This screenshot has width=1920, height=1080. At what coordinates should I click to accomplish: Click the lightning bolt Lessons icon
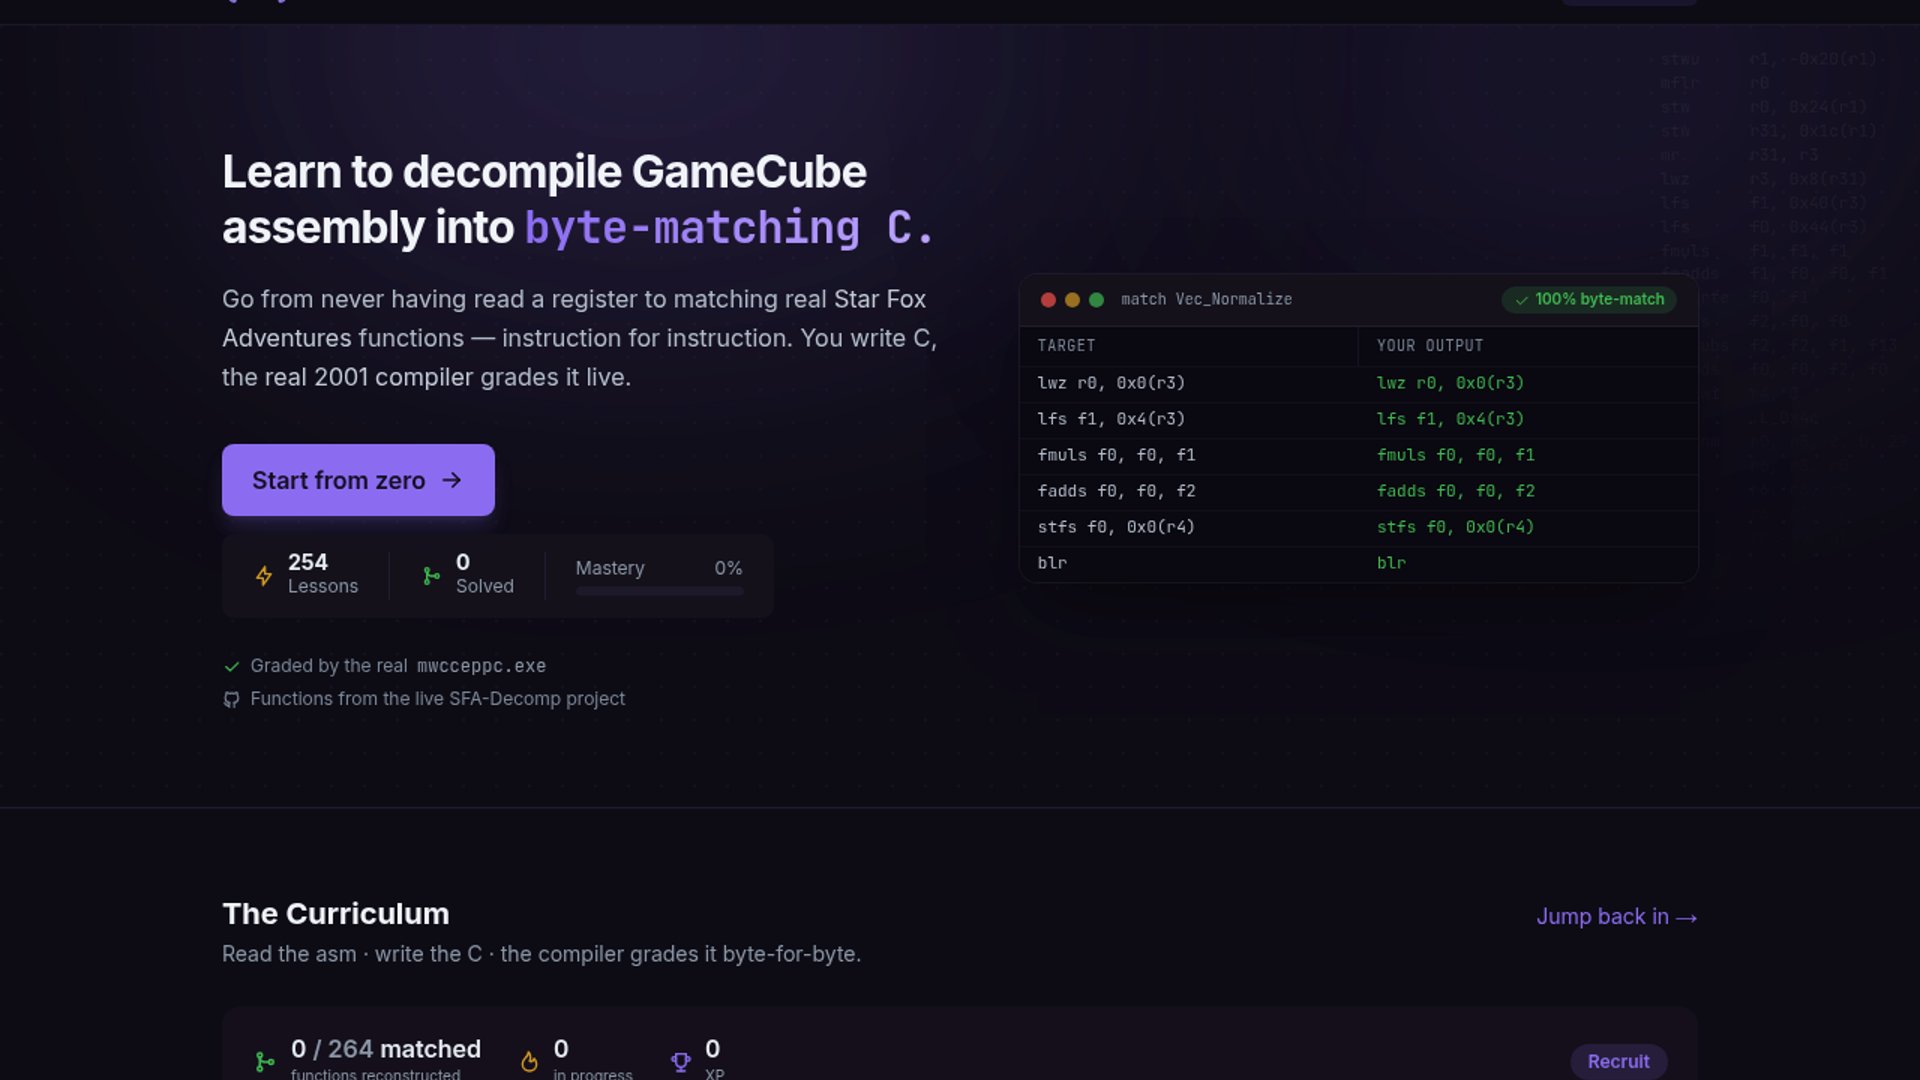[264, 576]
